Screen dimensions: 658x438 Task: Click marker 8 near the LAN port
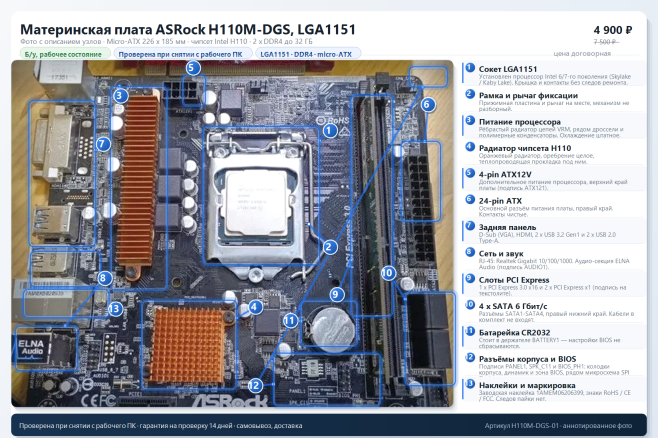tap(104, 278)
